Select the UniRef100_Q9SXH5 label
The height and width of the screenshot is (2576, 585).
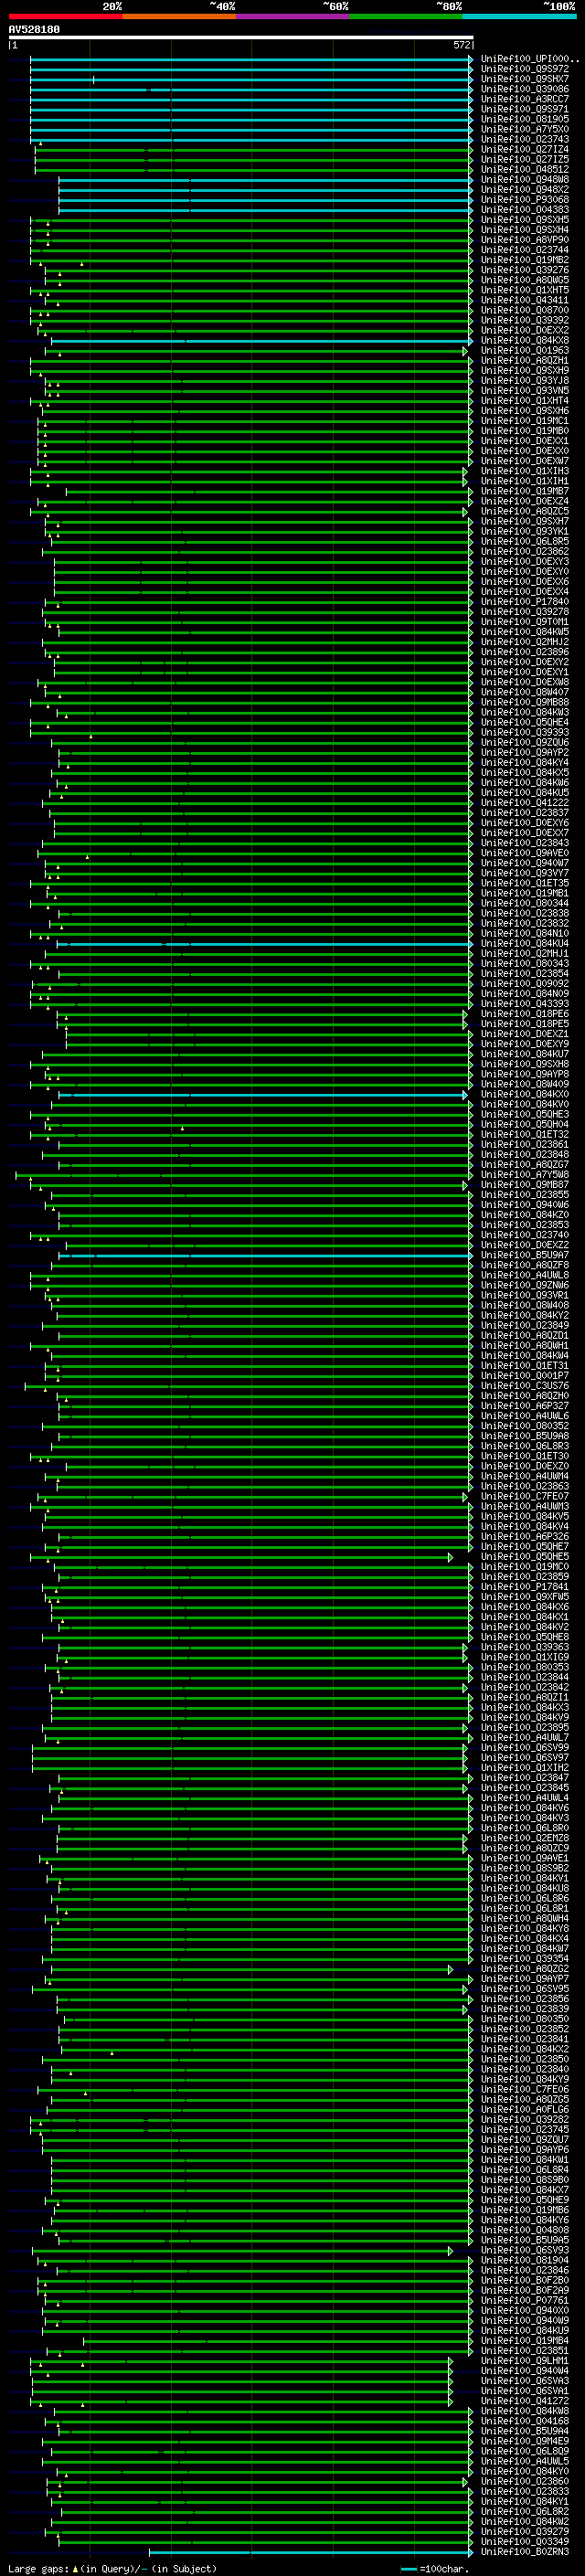[525, 219]
